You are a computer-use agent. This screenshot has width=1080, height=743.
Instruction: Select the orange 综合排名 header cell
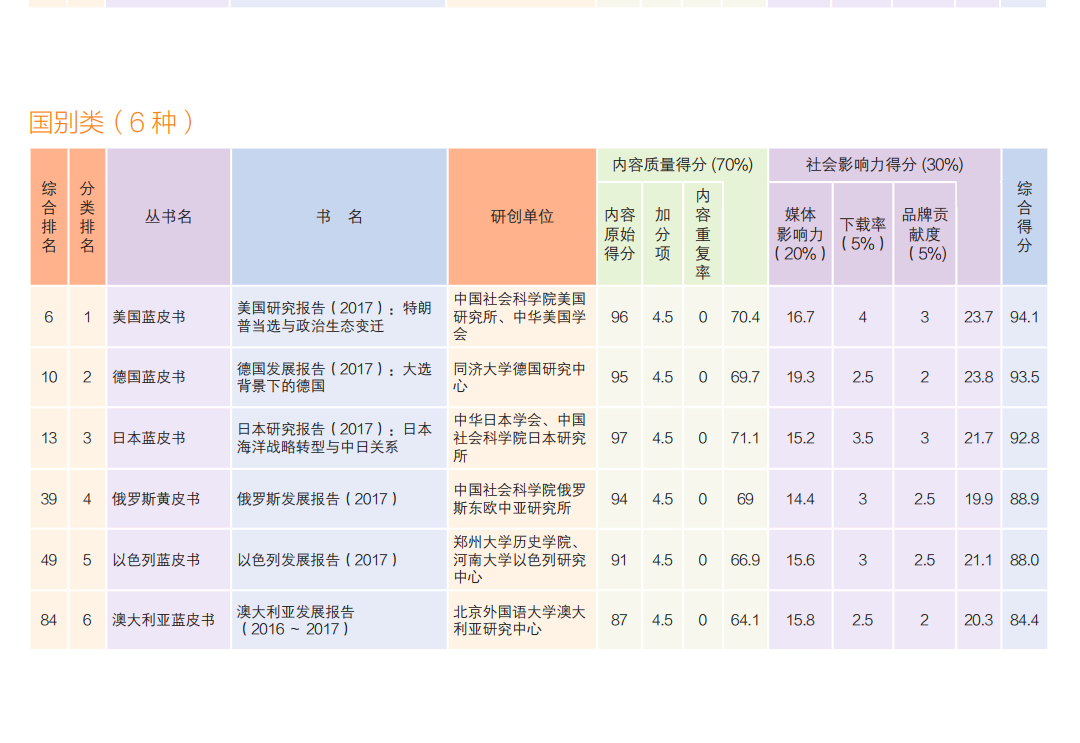[49, 217]
